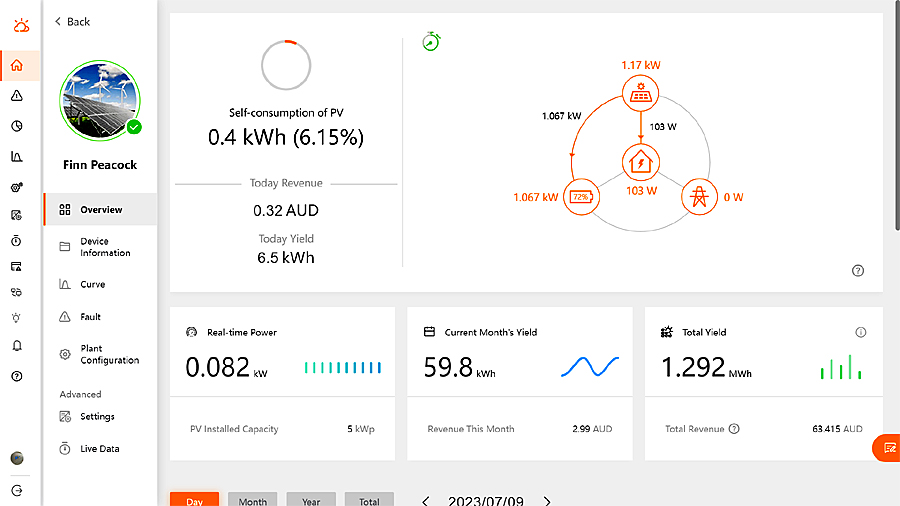Switch to the Year tab
This screenshot has width=900, height=506.
click(x=311, y=499)
